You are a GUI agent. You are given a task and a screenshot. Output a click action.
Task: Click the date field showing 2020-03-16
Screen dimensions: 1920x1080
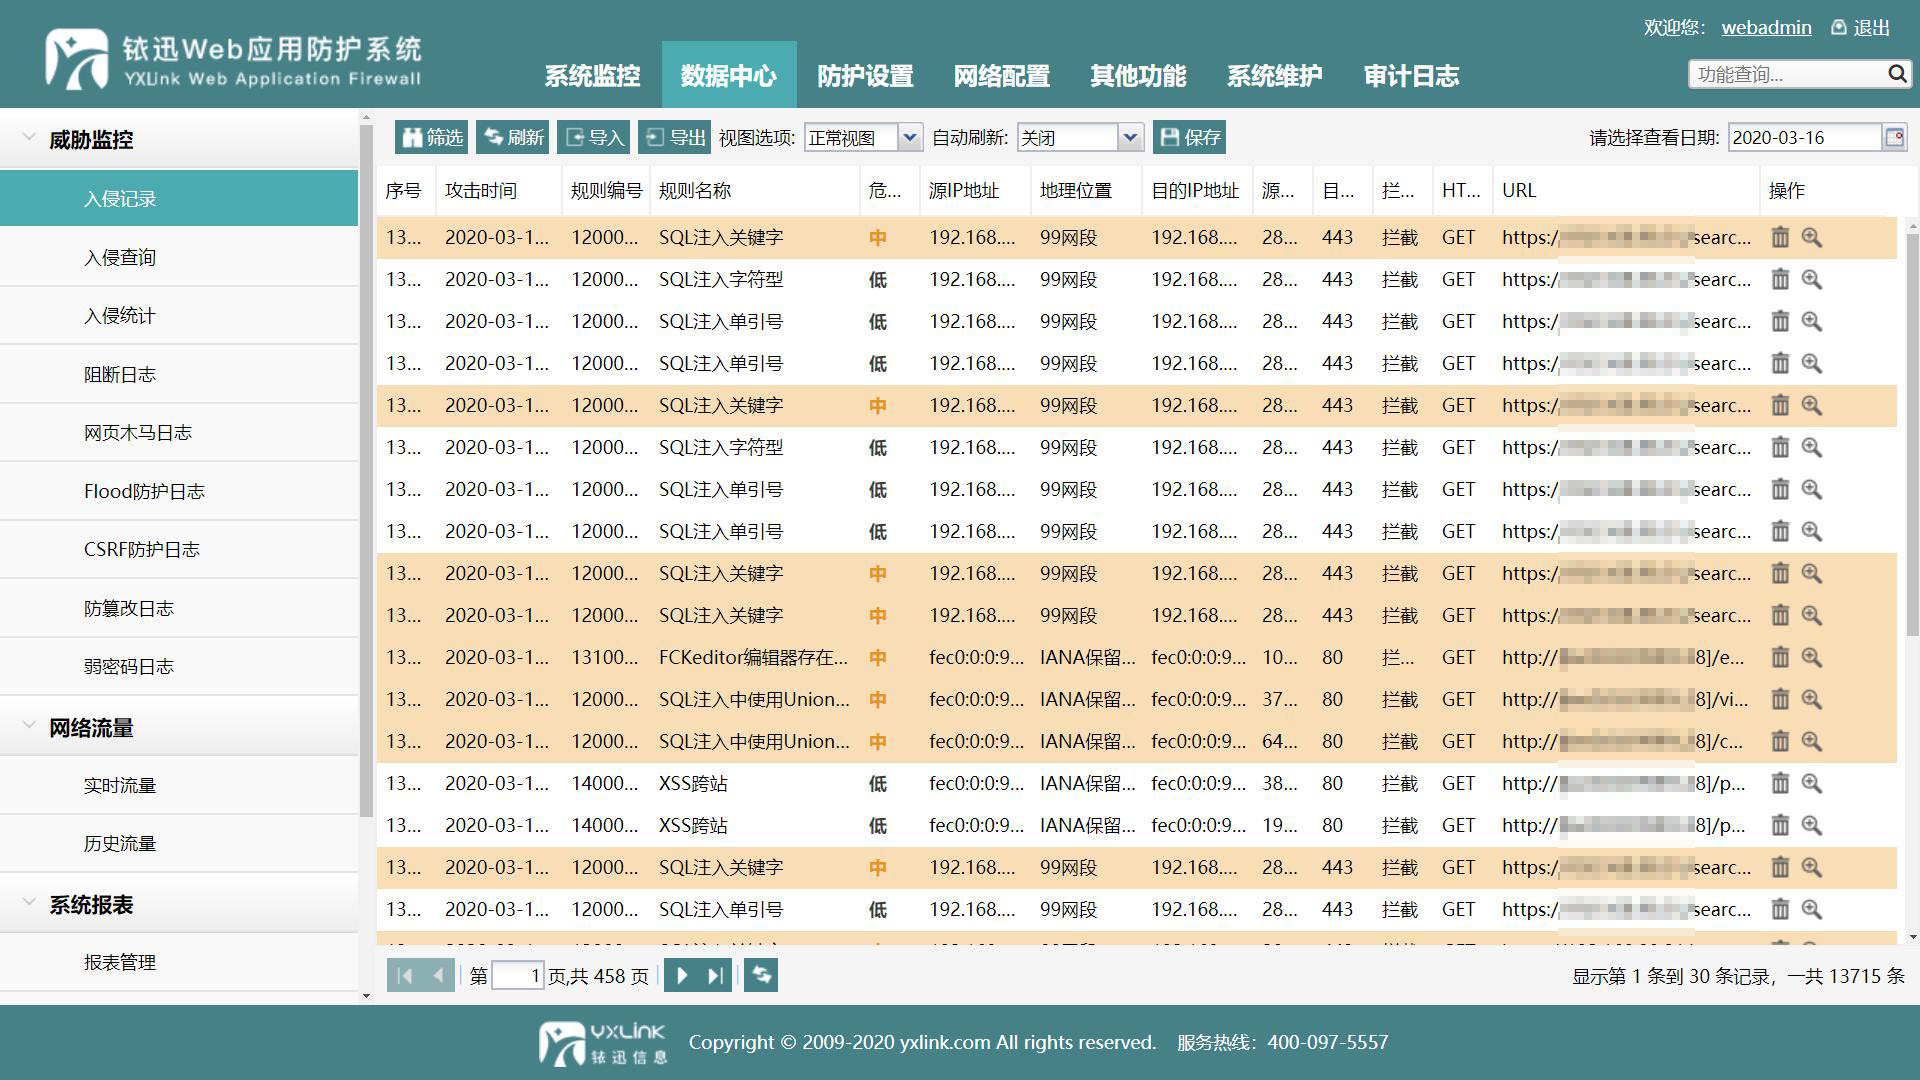click(1804, 137)
